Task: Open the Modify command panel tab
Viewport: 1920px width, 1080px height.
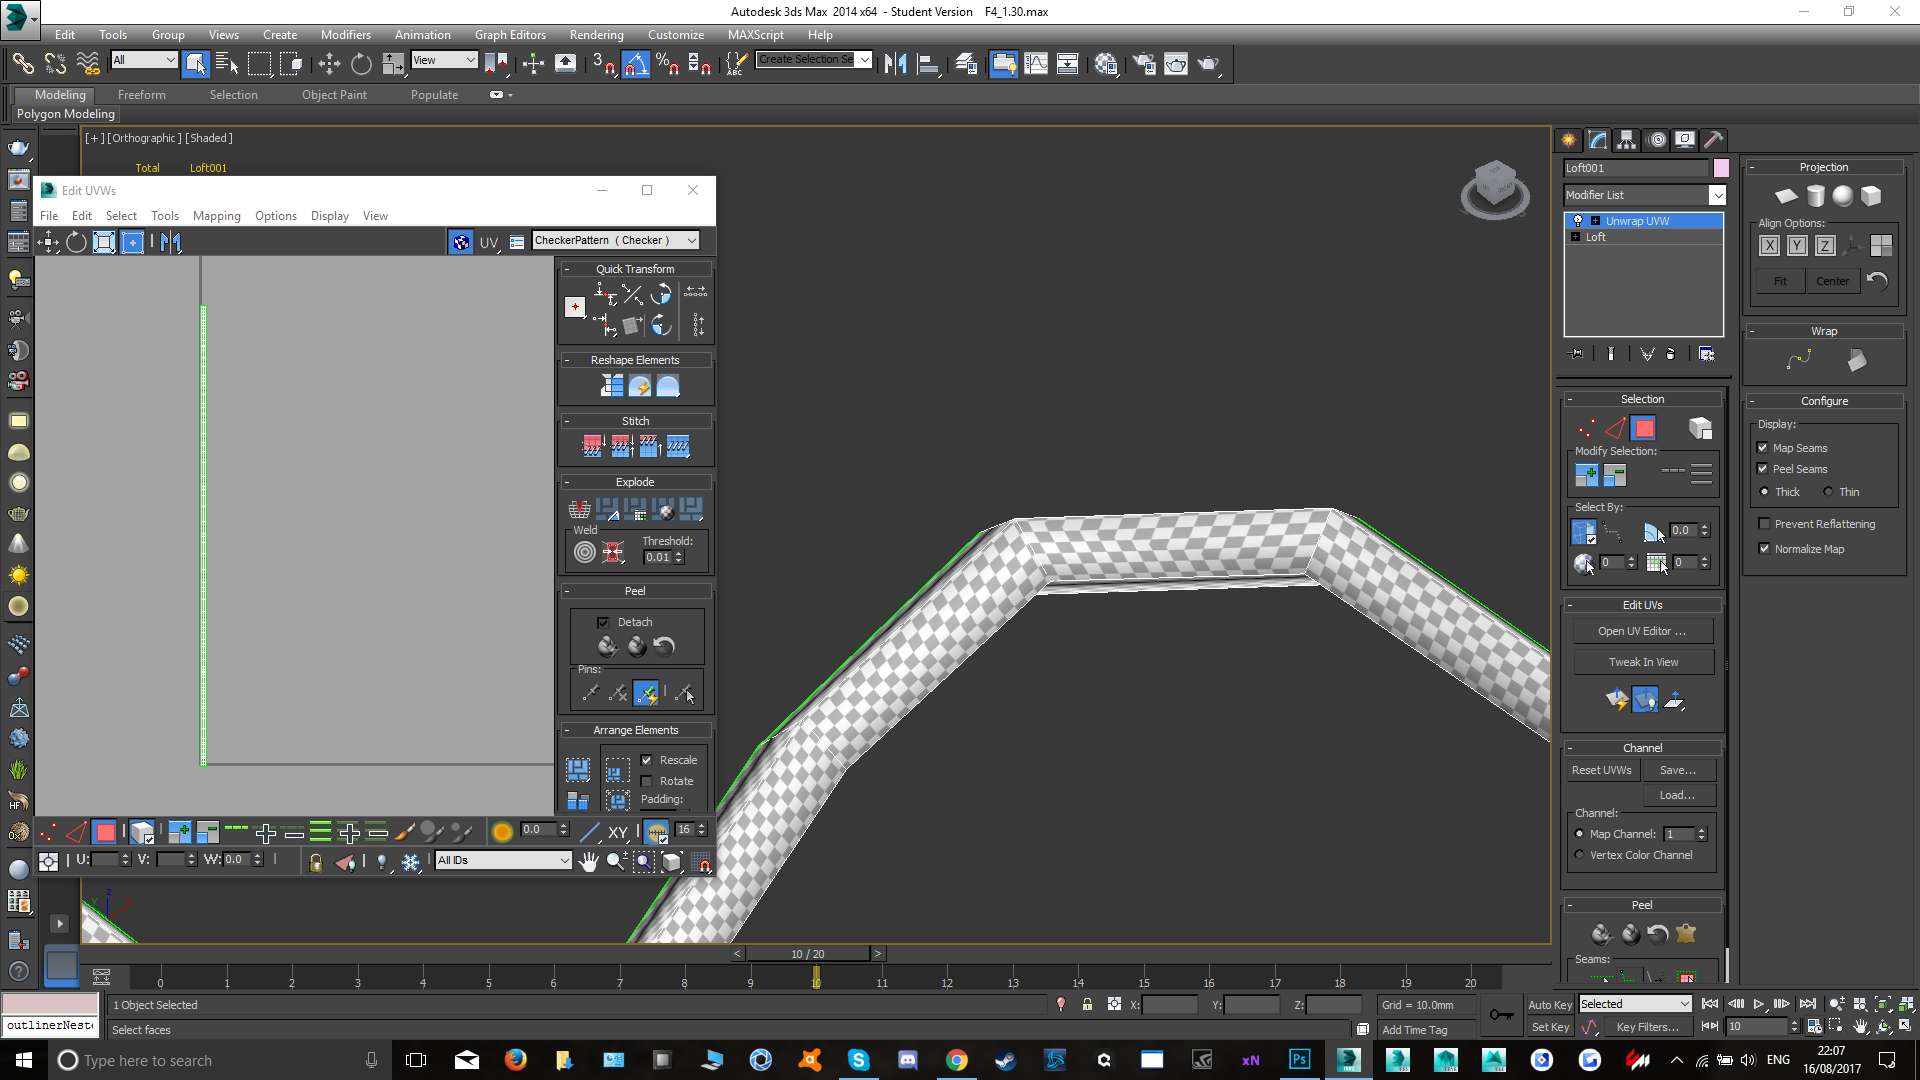Action: pos(1598,140)
